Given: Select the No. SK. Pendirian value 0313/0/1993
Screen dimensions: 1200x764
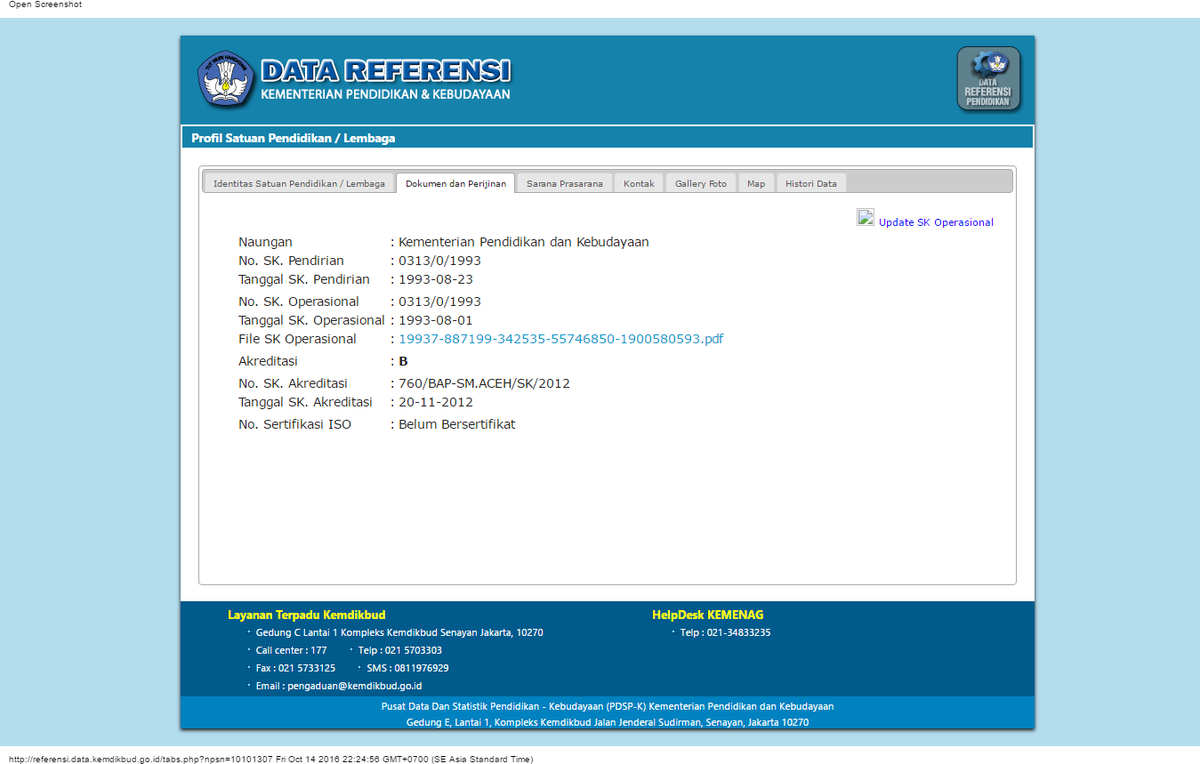Looking at the screenshot, I should click(x=440, y=260).
